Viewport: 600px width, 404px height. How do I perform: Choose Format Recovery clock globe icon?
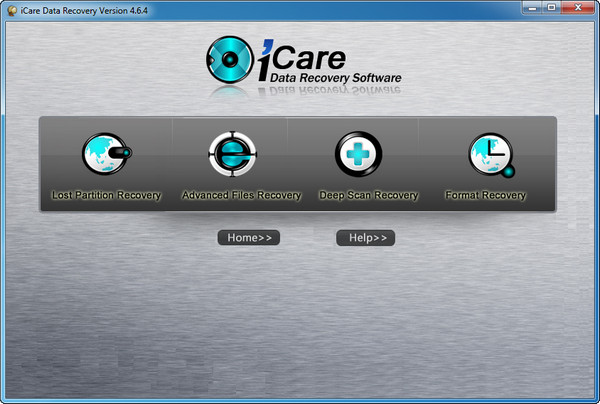point(492,155)
